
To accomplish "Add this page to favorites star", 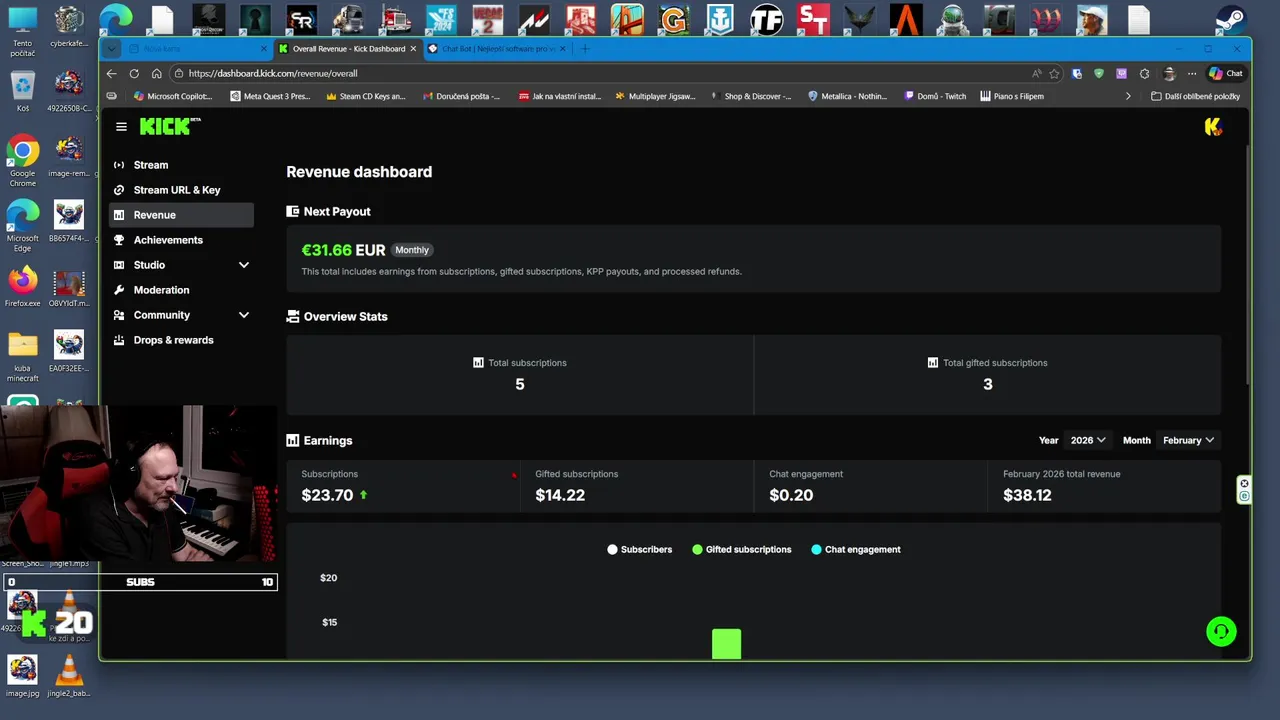I will 1054,73.
